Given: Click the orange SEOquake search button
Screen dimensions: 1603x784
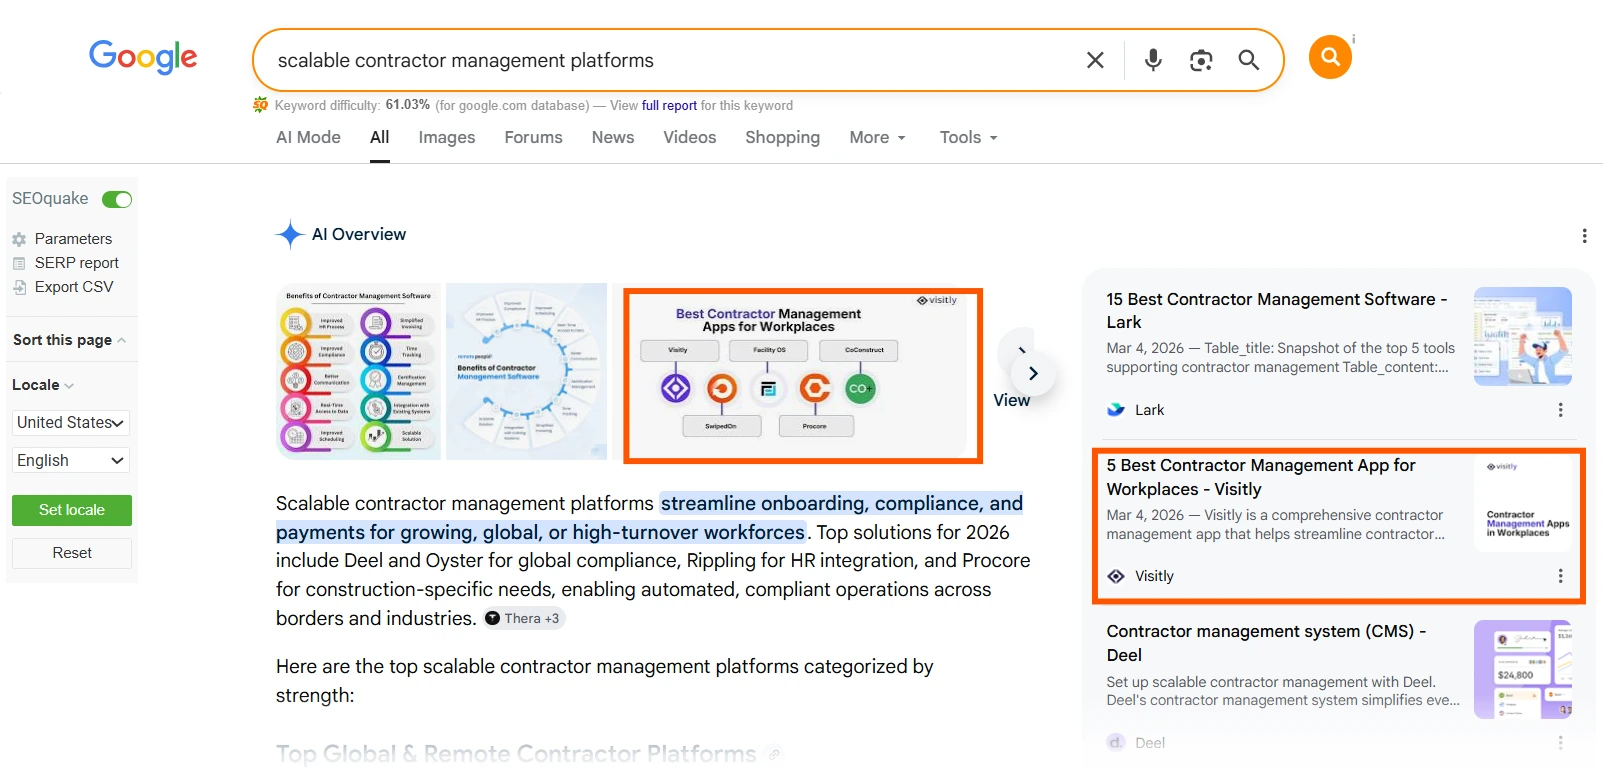Looking at the screenshot, I should (1330, 57).
